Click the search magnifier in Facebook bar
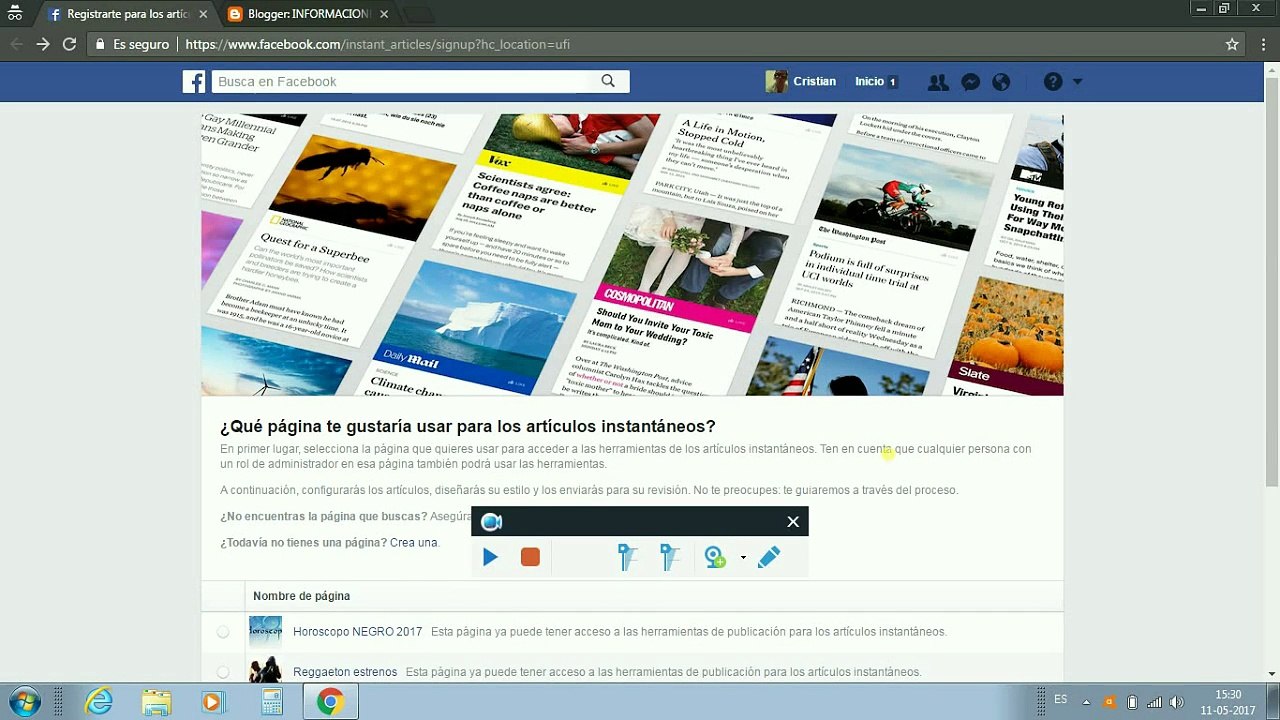Viewport: 1280px width, 720px height. 608,81
